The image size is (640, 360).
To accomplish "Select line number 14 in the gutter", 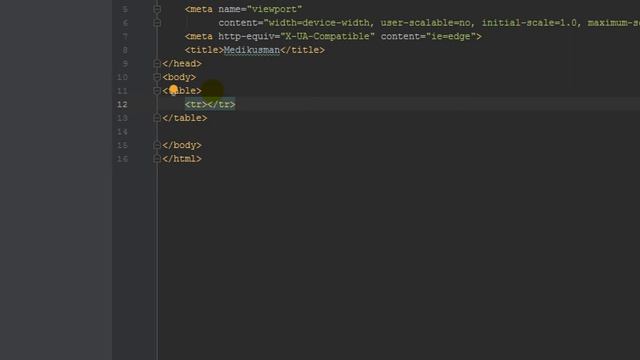I will (x=122, y=132).
